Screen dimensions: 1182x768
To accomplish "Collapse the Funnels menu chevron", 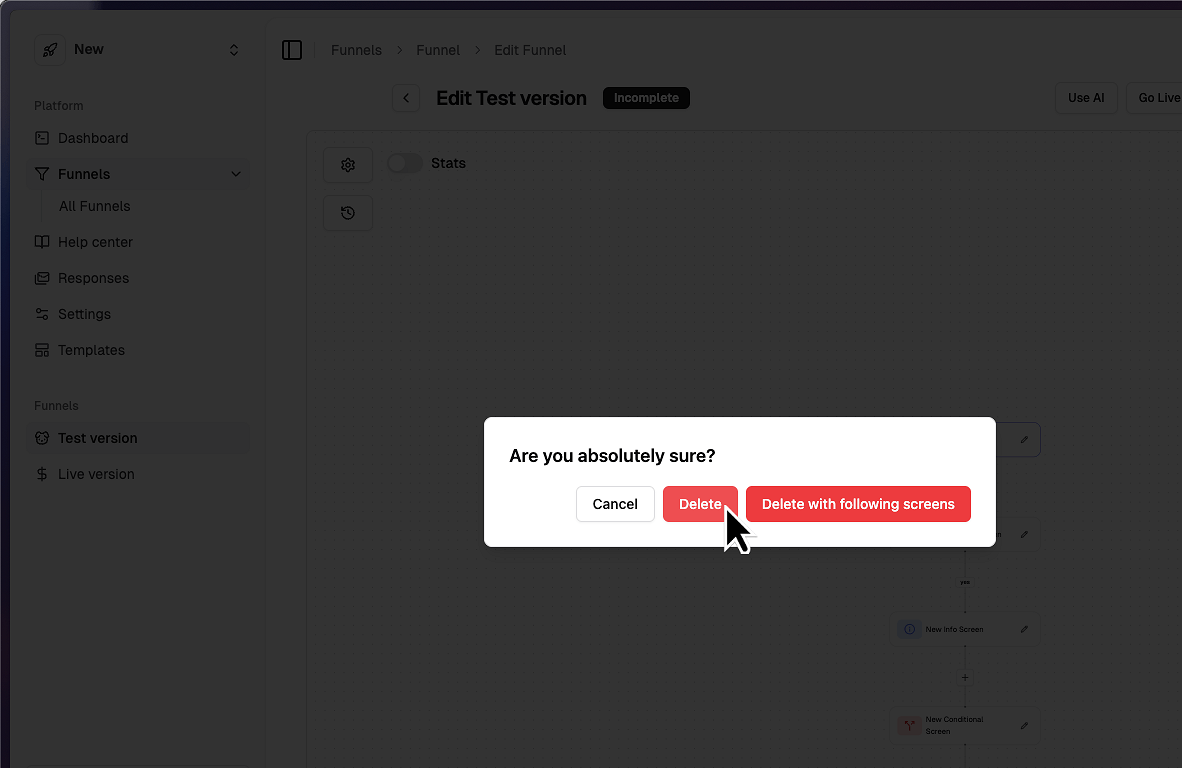I will coord(235,174).
